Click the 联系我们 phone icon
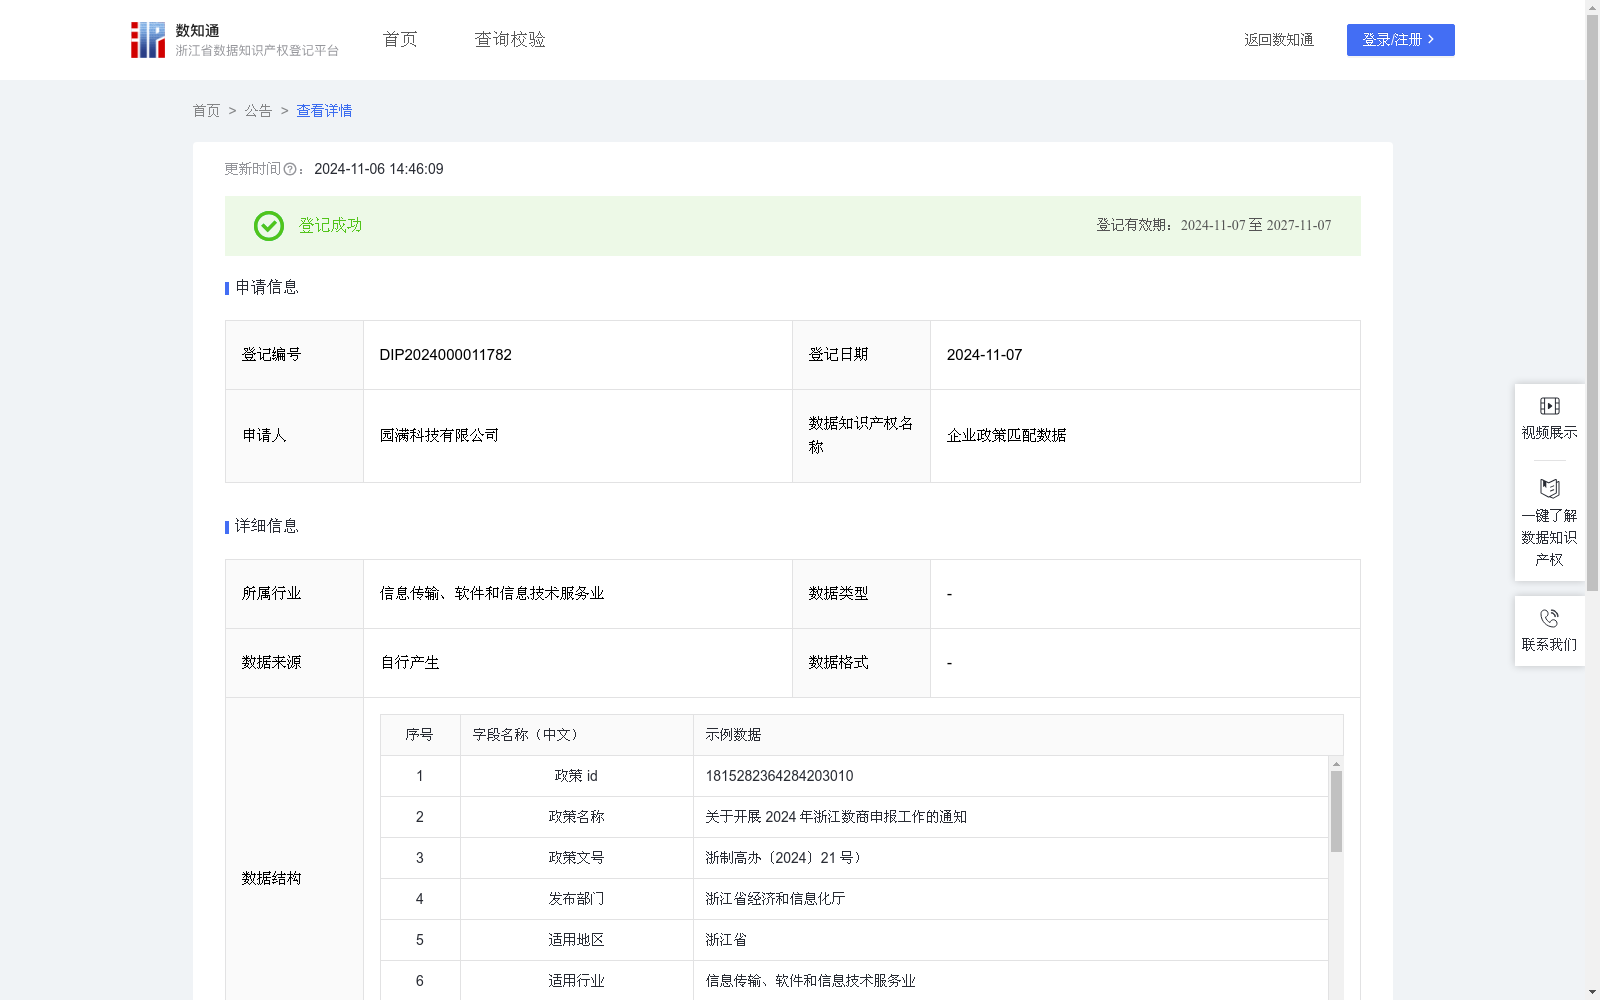 [1549, 618]
